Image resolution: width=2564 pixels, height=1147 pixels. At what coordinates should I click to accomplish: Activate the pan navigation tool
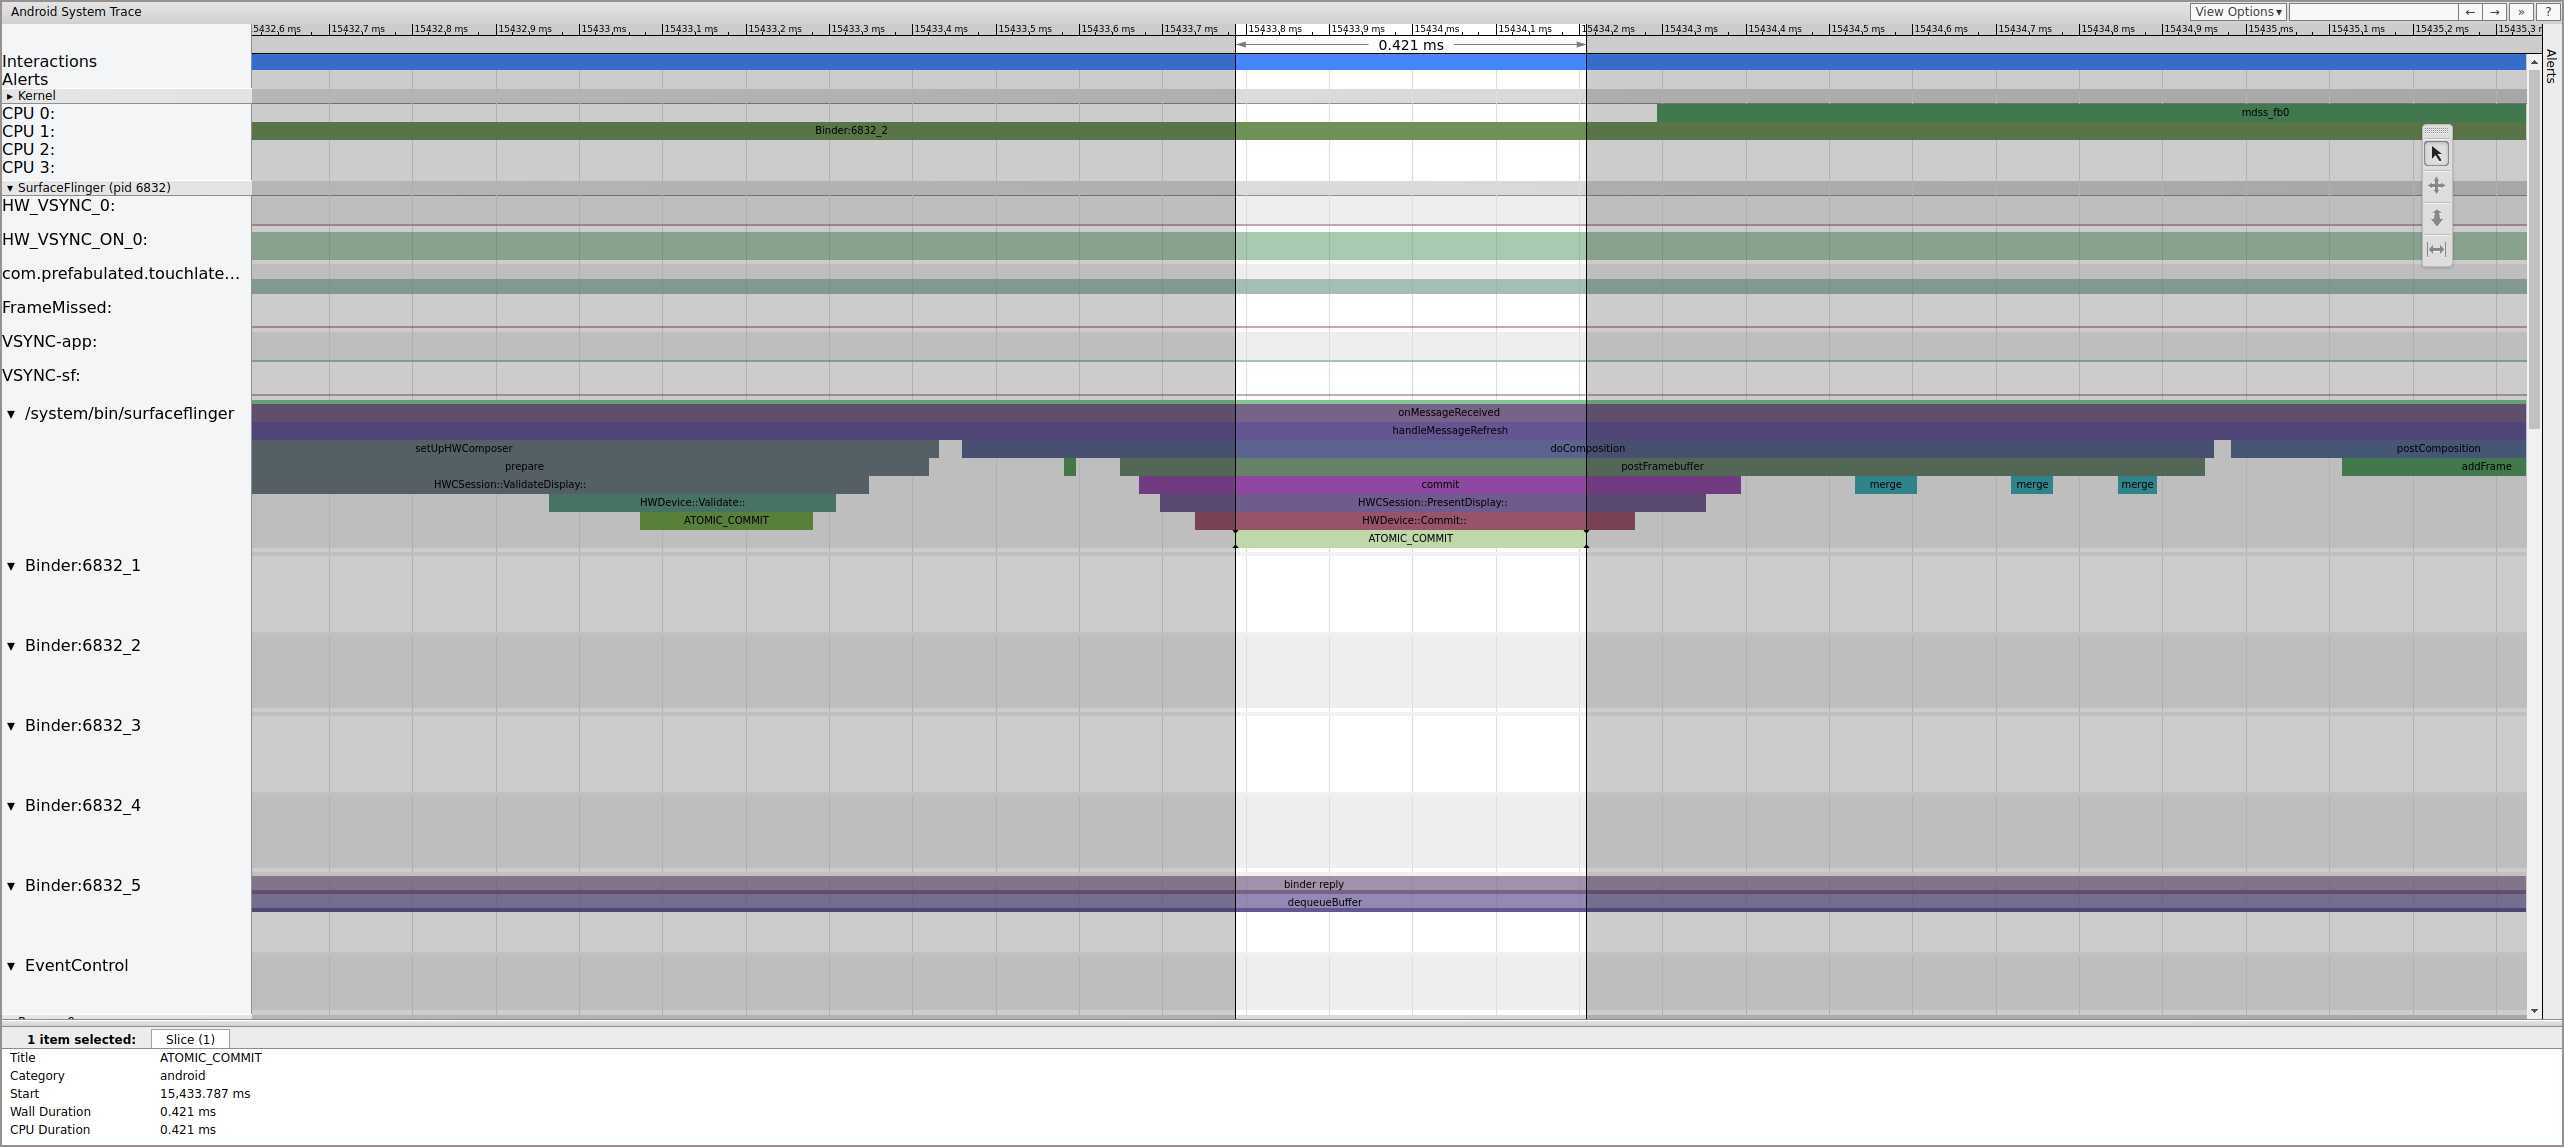point(2437,185)
